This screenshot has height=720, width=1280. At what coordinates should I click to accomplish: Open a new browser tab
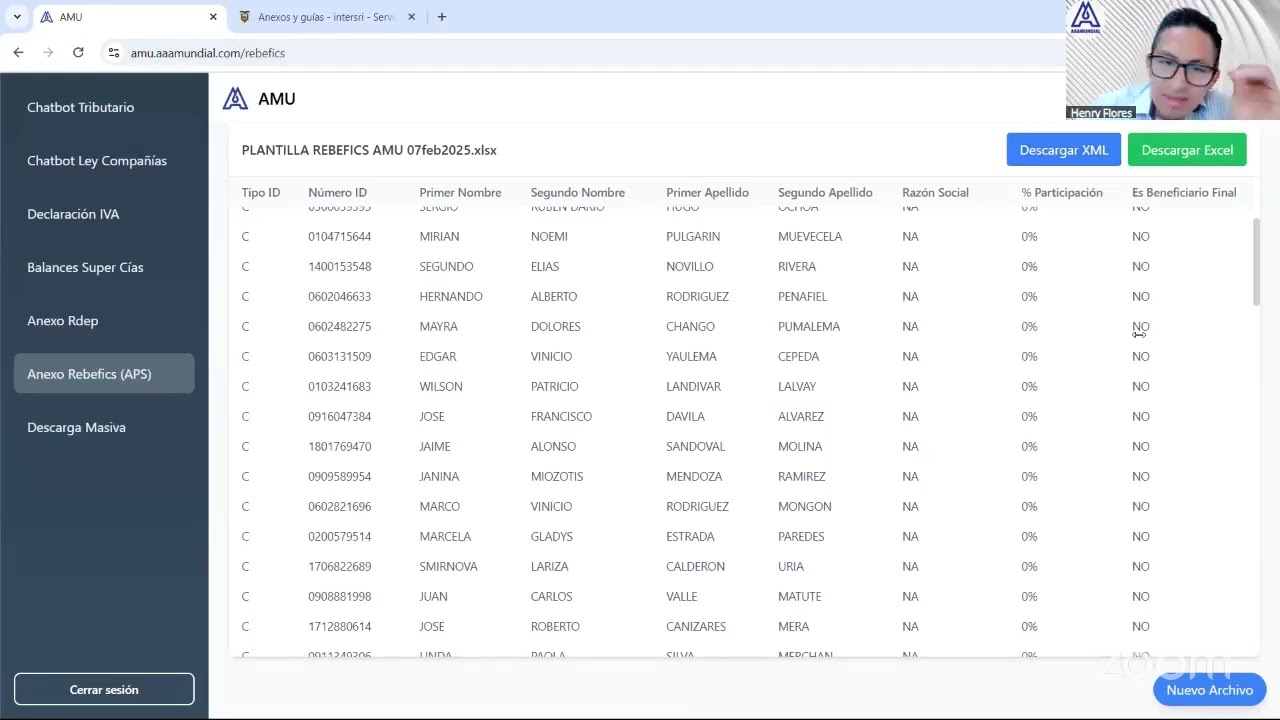(x=442, y=17)
